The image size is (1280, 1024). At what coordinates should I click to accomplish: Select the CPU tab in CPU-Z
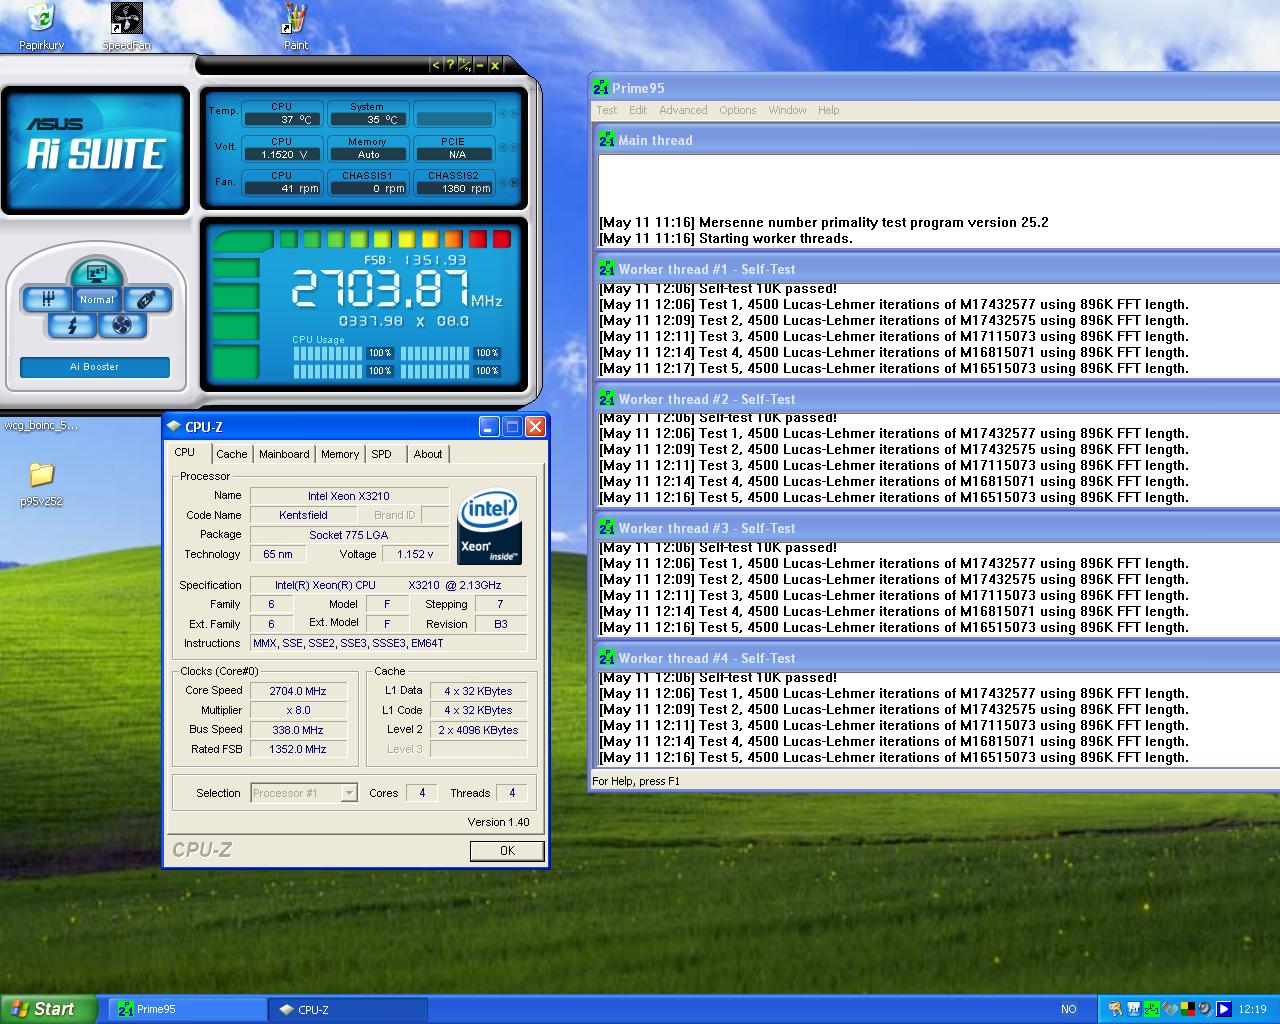coord(185,452)
